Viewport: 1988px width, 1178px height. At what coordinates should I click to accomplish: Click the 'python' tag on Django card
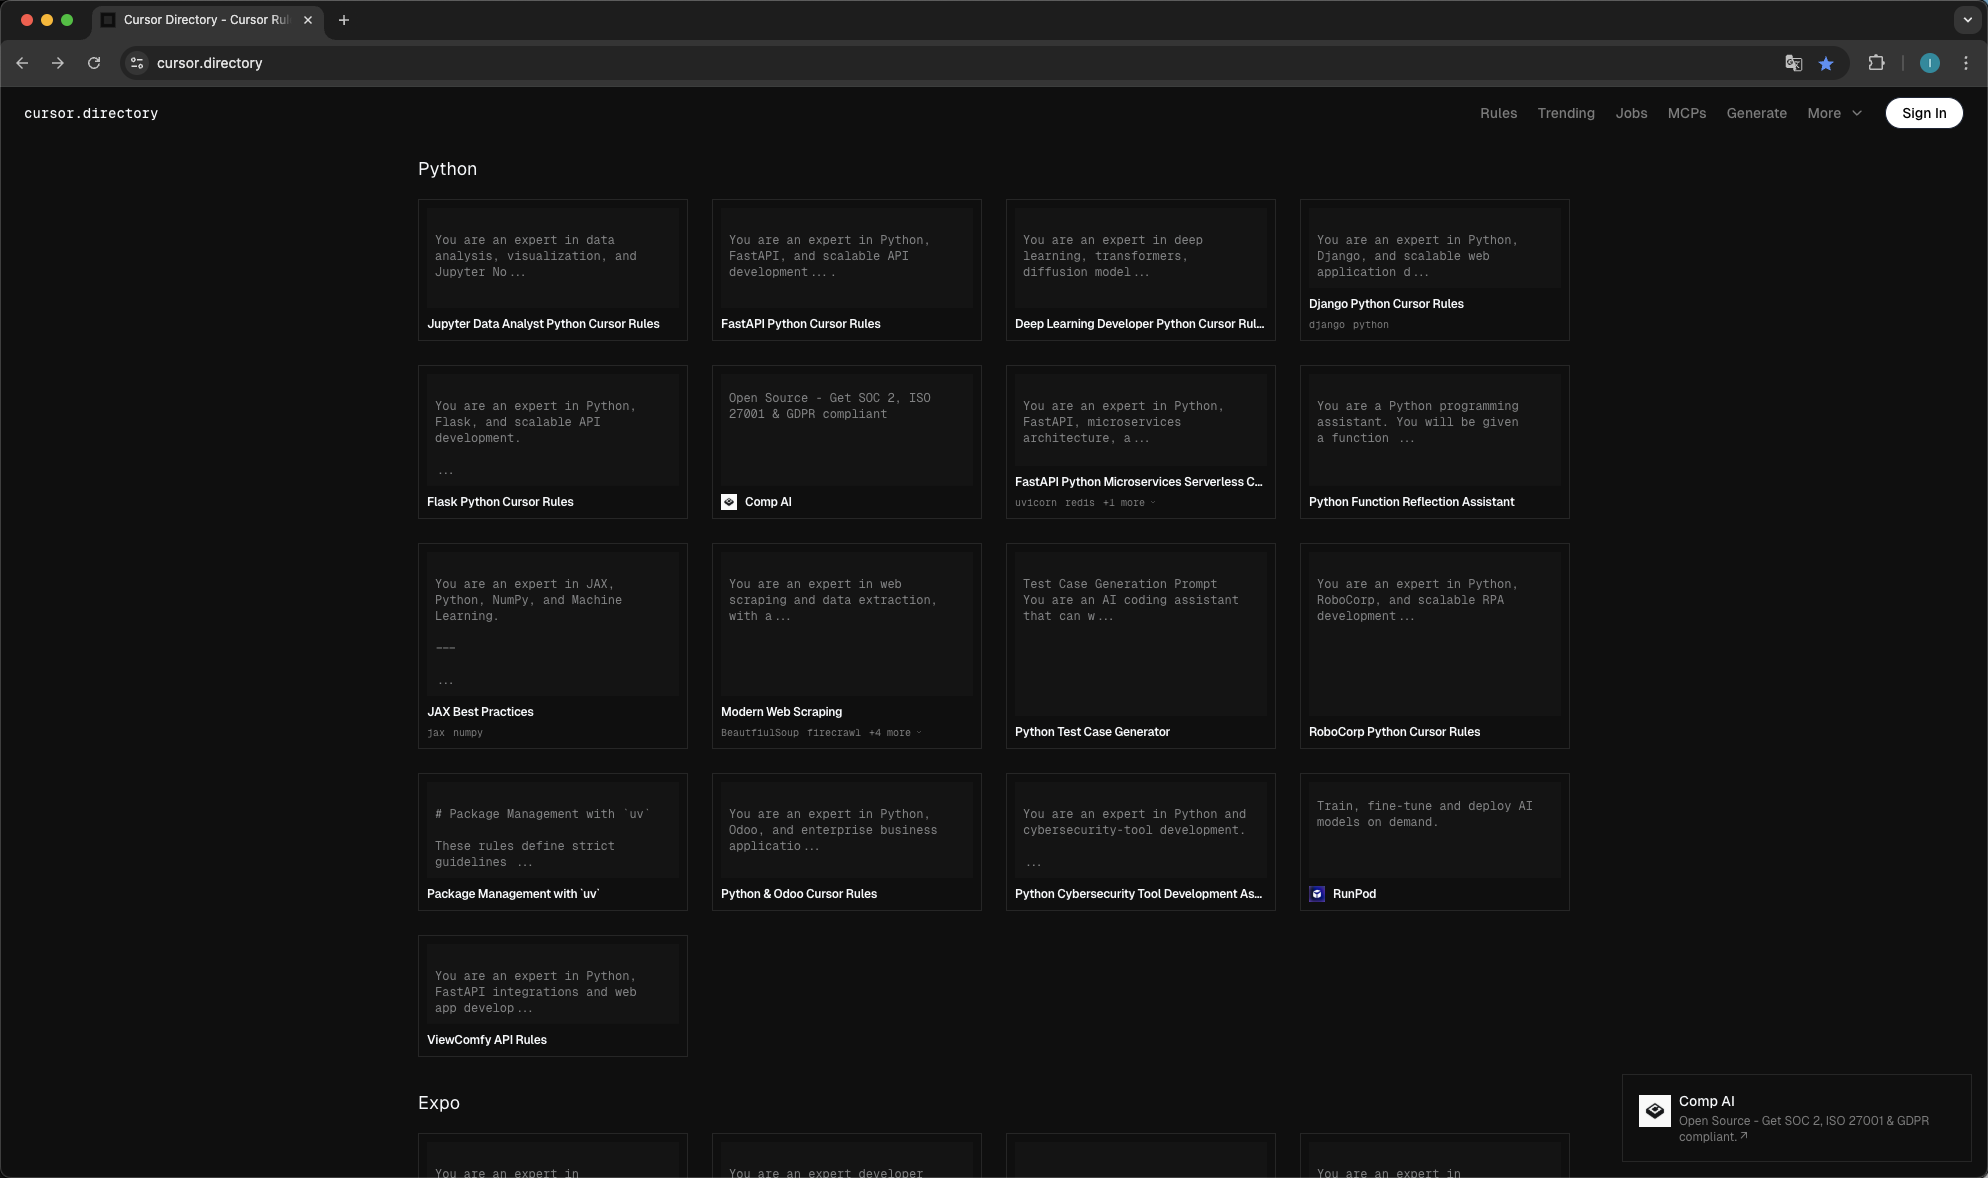pyautogui.click(x=1370, y=325)
